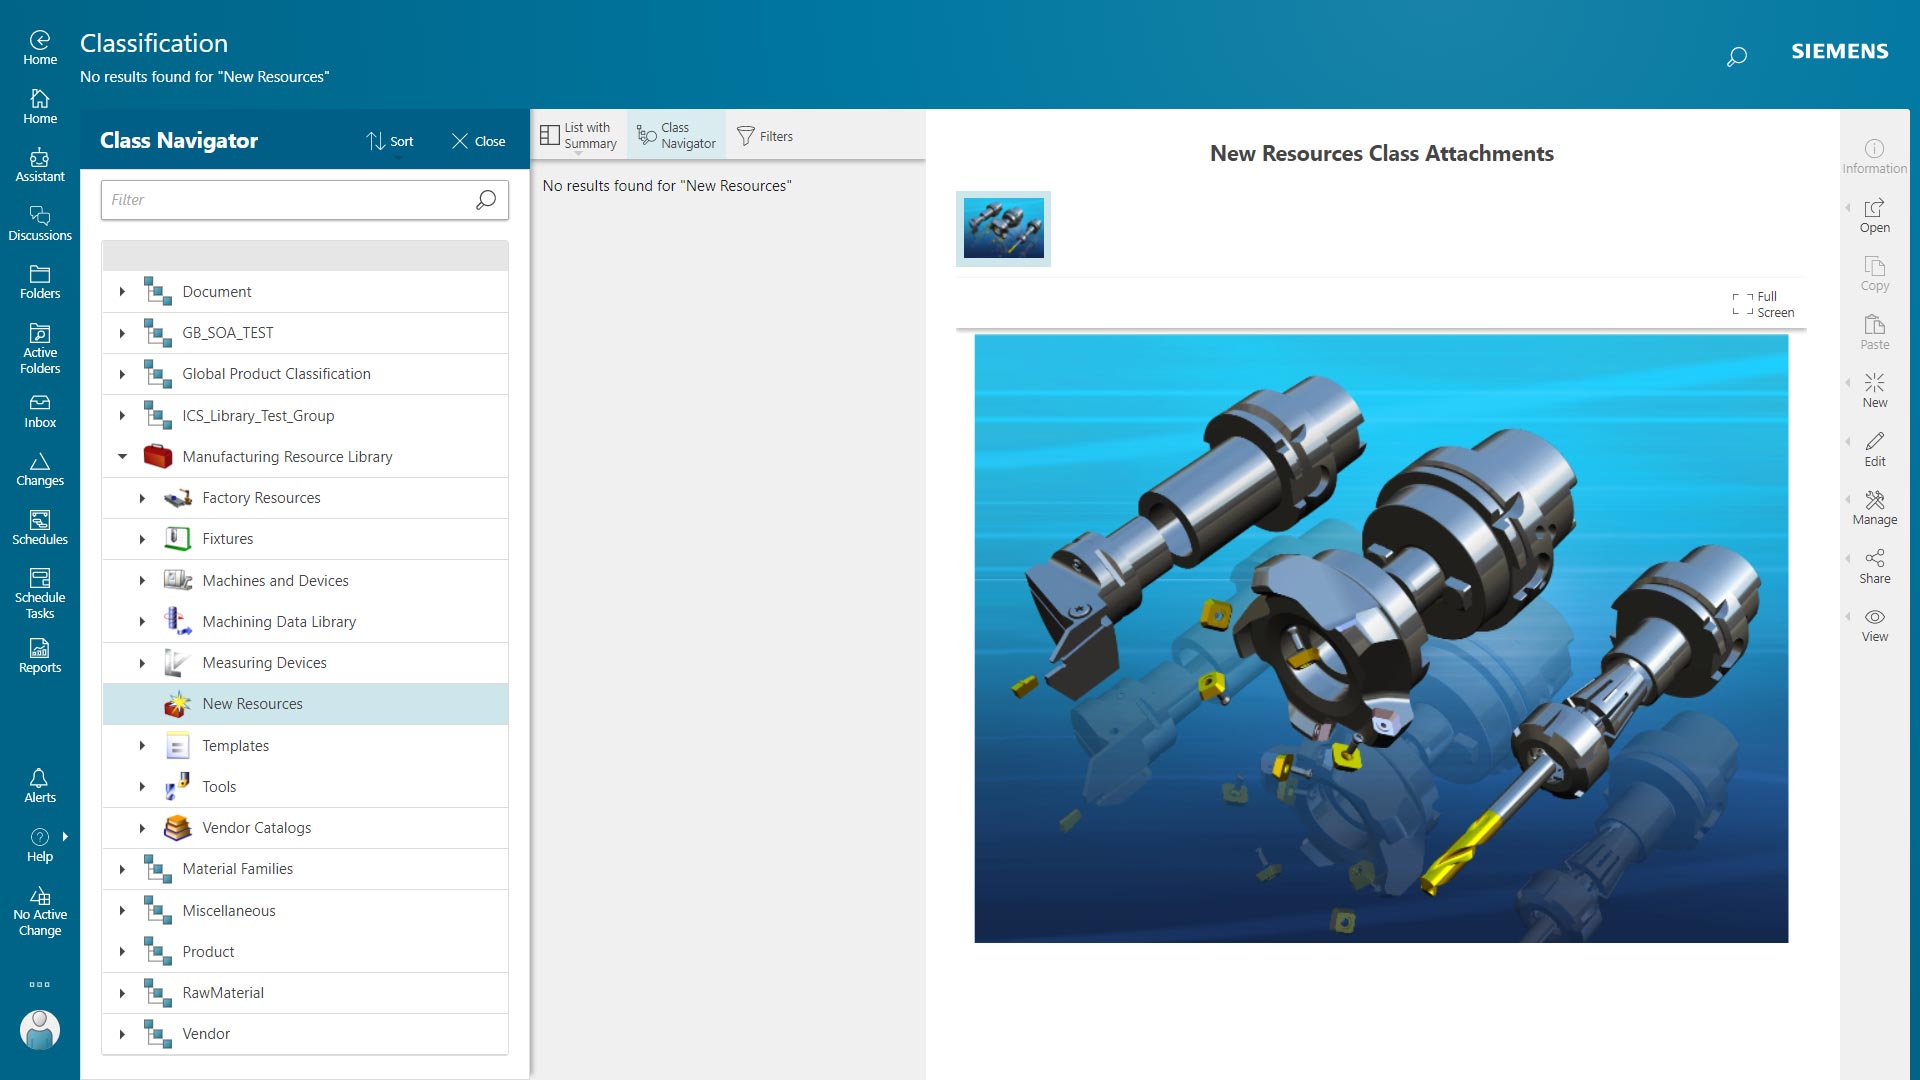Image resolution: width=1920 pixels, height=1080 pixels.
Task: Open the Edit action on the right
Action: point(1875,447)
